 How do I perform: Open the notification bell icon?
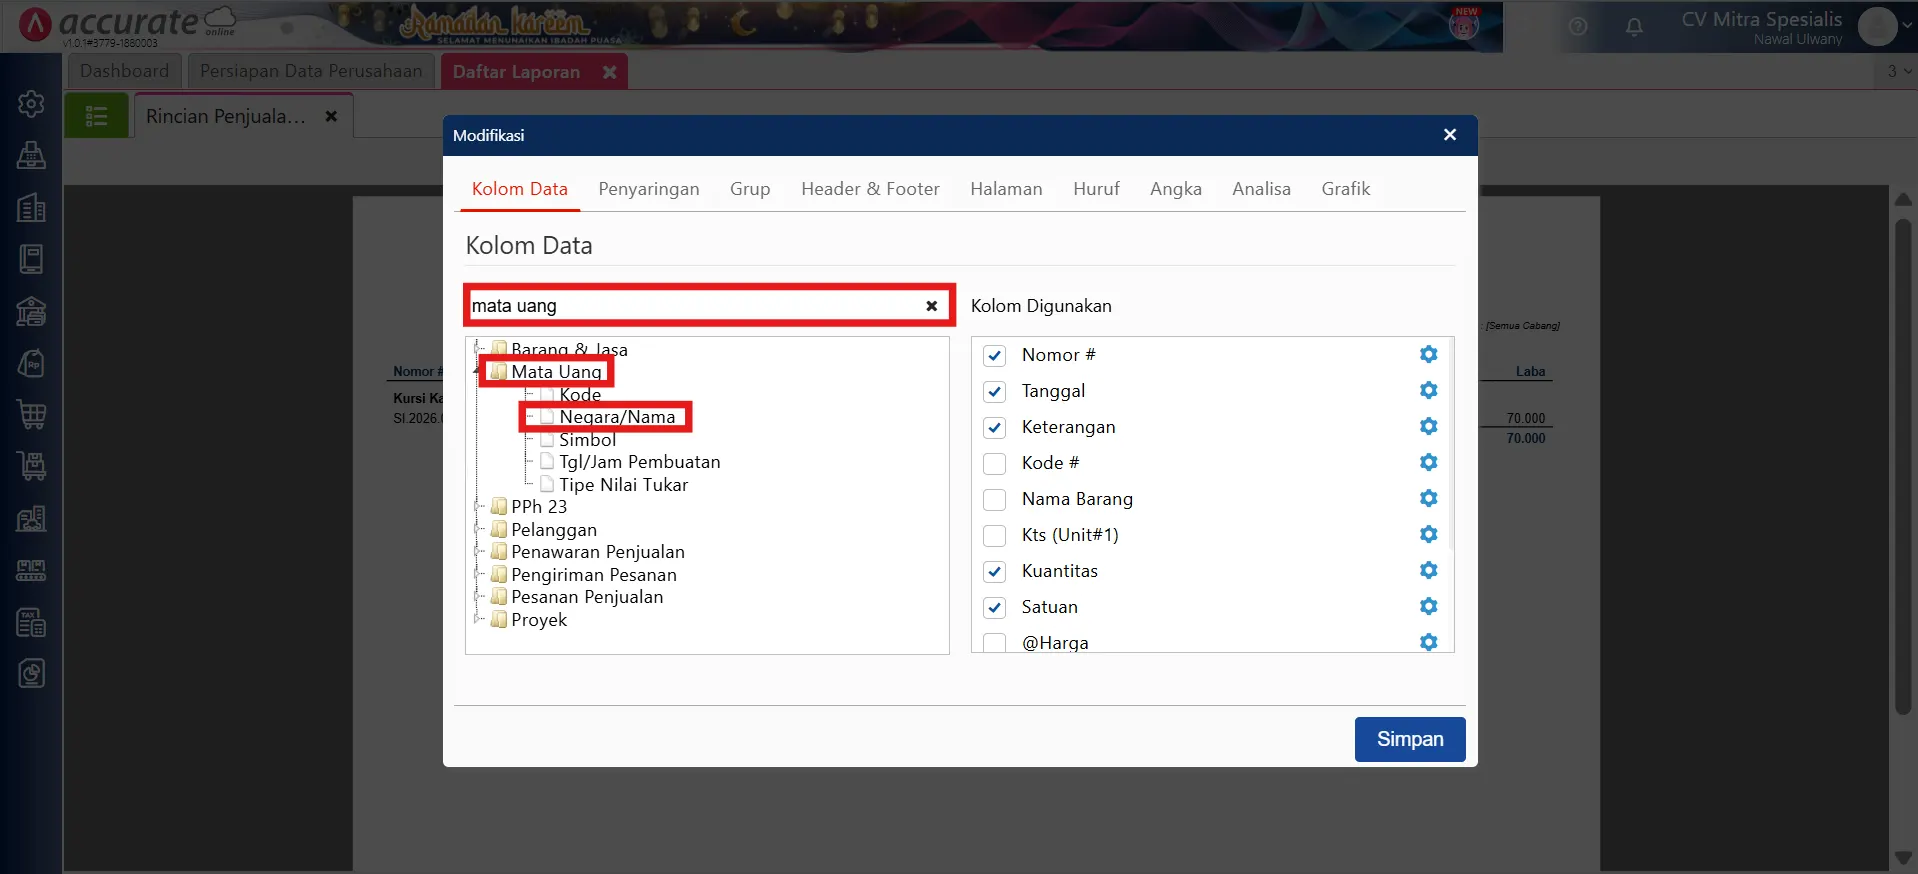[1634, 27]
